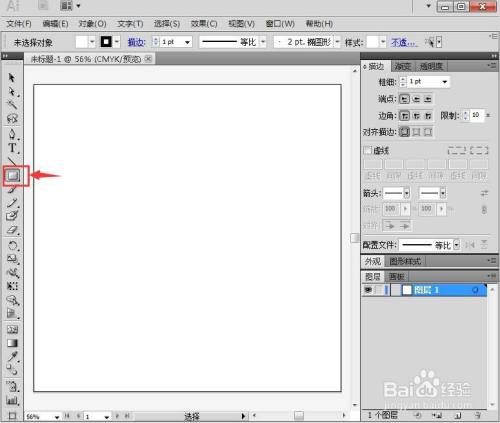This screenshot has height=423, width=500.
Task: Select the black Selection arrow tool
Action: coord(12,77)
